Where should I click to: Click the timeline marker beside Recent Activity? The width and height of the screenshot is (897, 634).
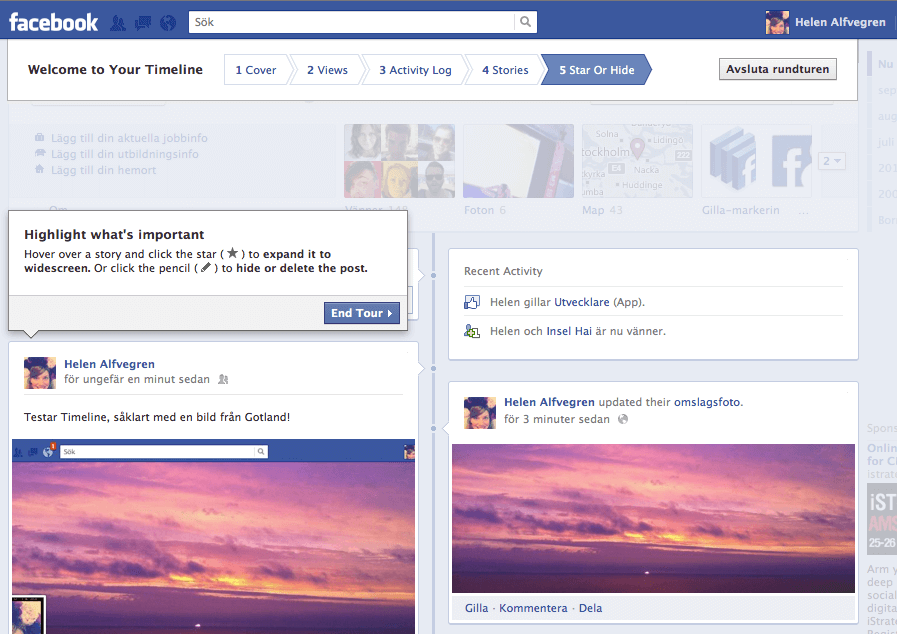[434, 276]
